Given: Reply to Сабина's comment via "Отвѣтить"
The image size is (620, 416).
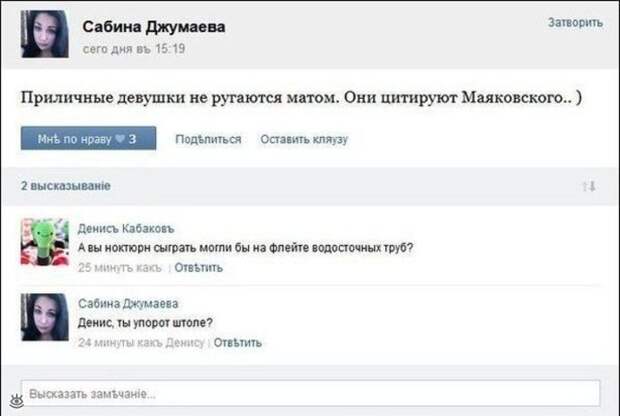Looking at the screenshot, I should [x=238, y=342].
